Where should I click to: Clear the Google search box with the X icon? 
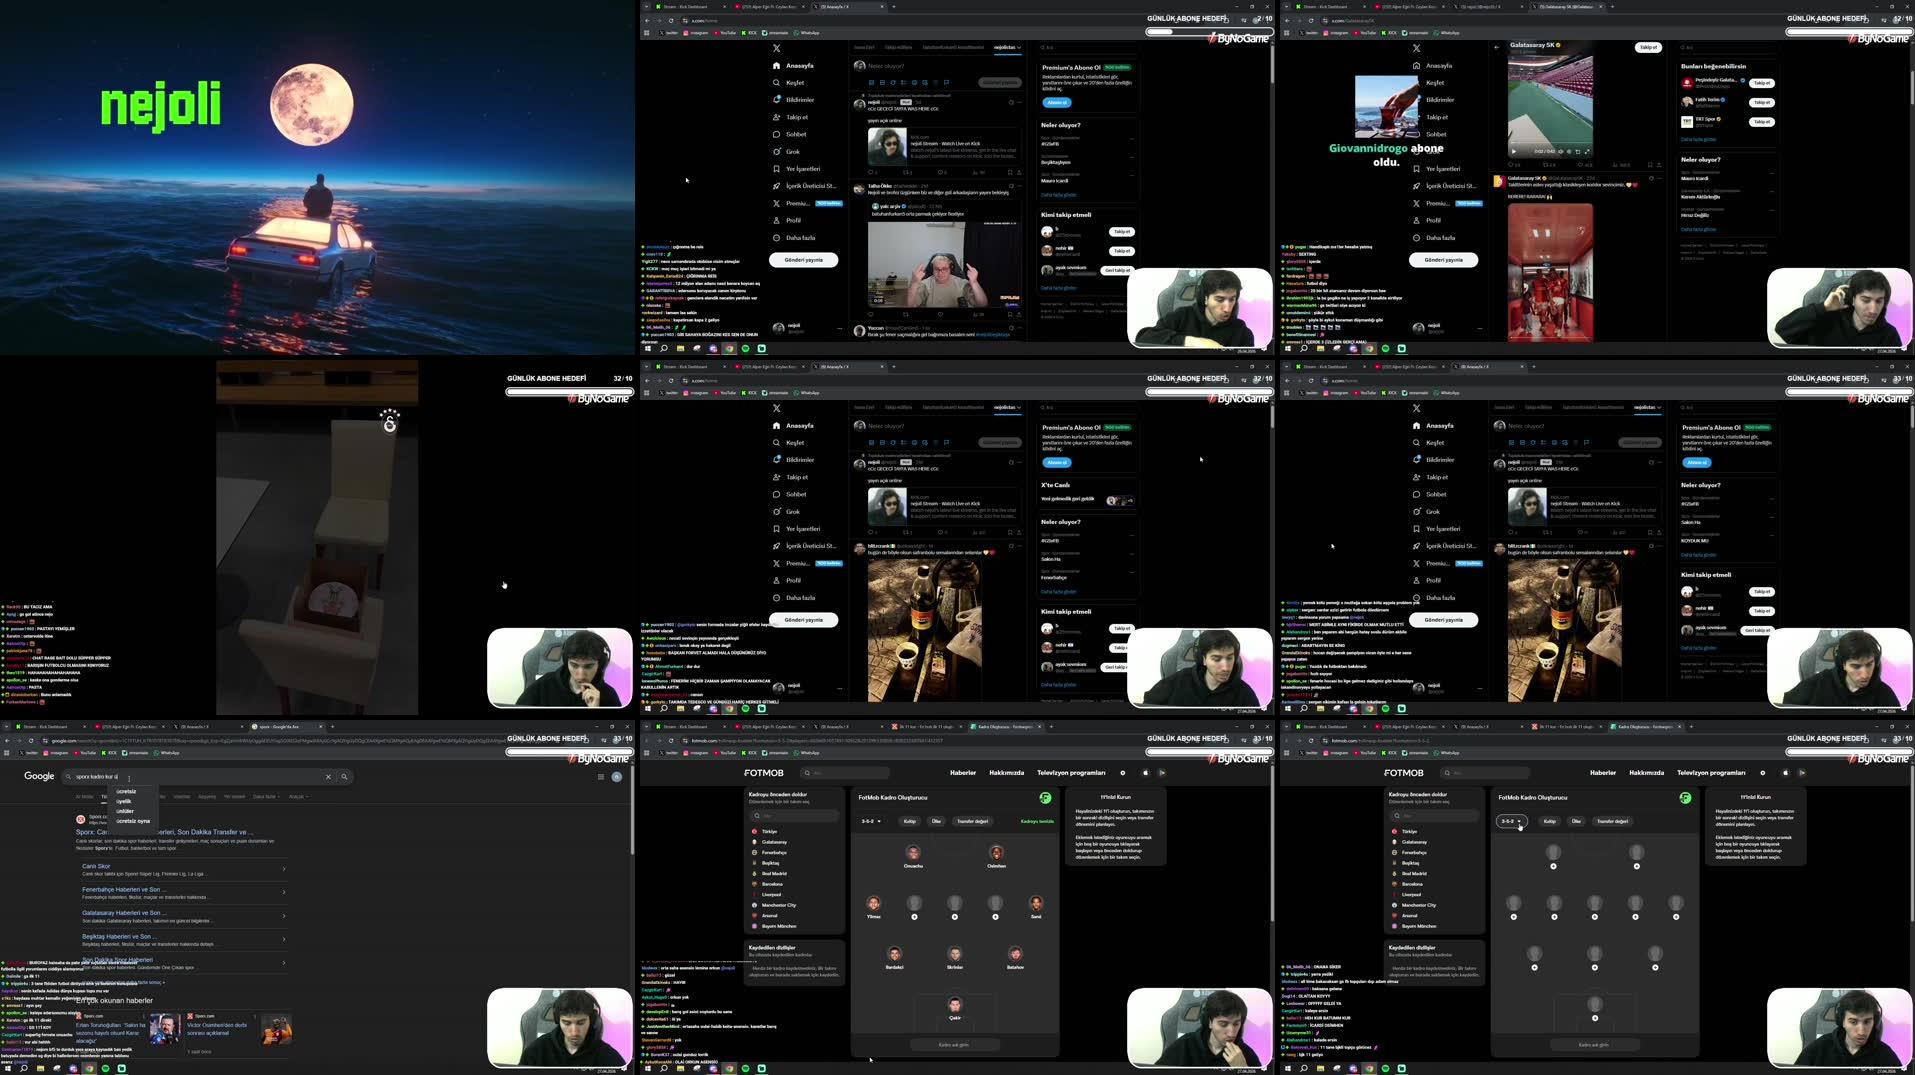(x=328, y=777)
